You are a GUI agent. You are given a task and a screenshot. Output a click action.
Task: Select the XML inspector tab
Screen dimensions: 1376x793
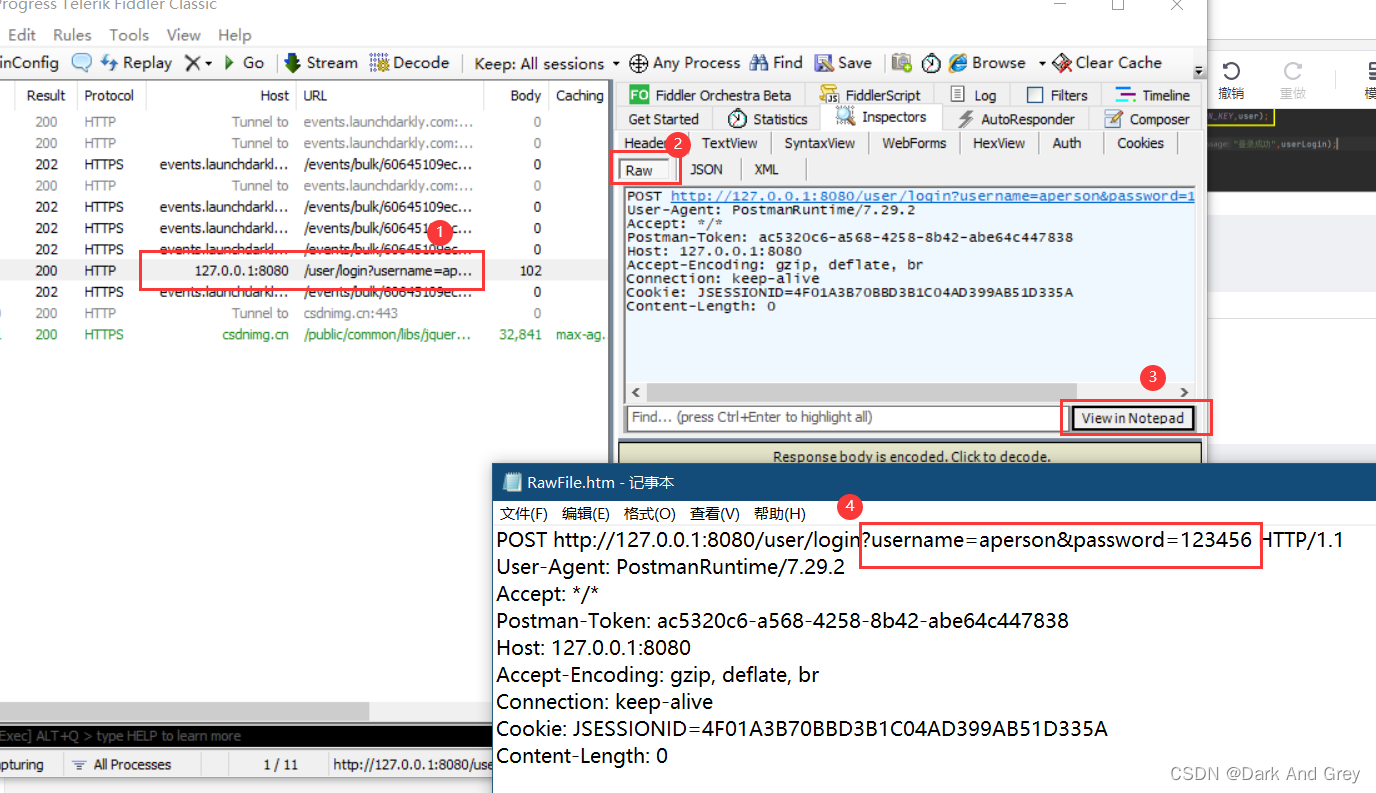click(x=766, y=170)
